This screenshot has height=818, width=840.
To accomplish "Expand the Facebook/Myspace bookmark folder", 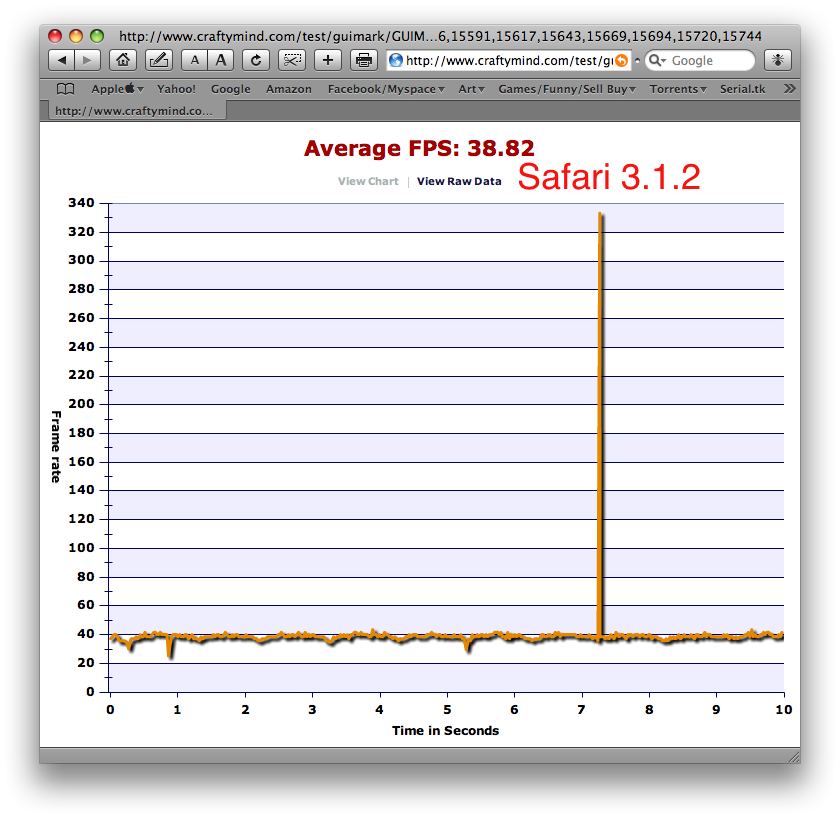I will [x=386, y=89].
